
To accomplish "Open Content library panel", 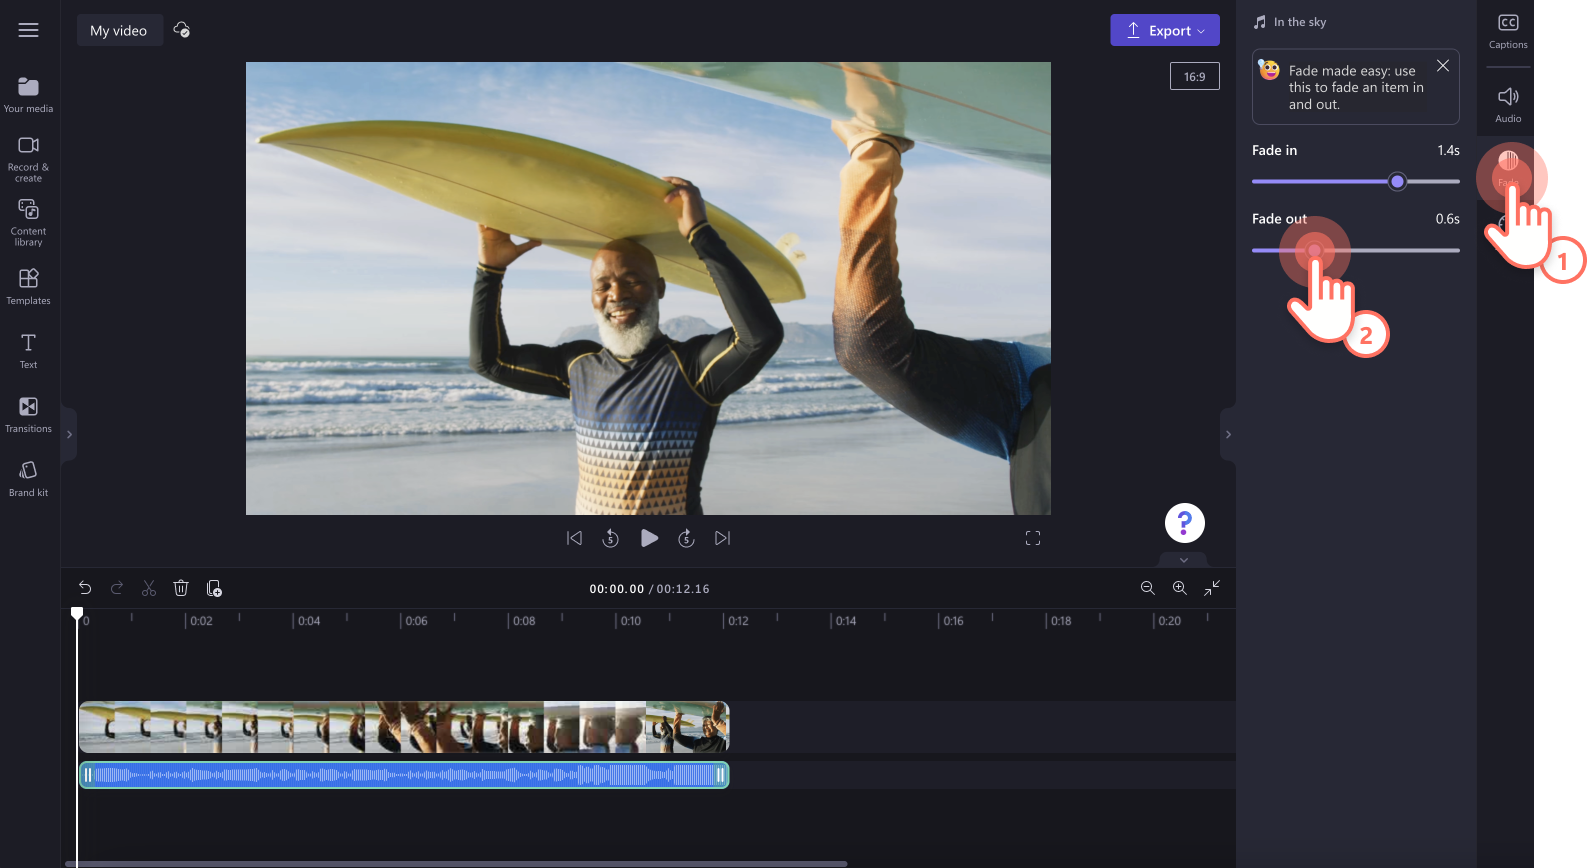I will tap(28, 222).
